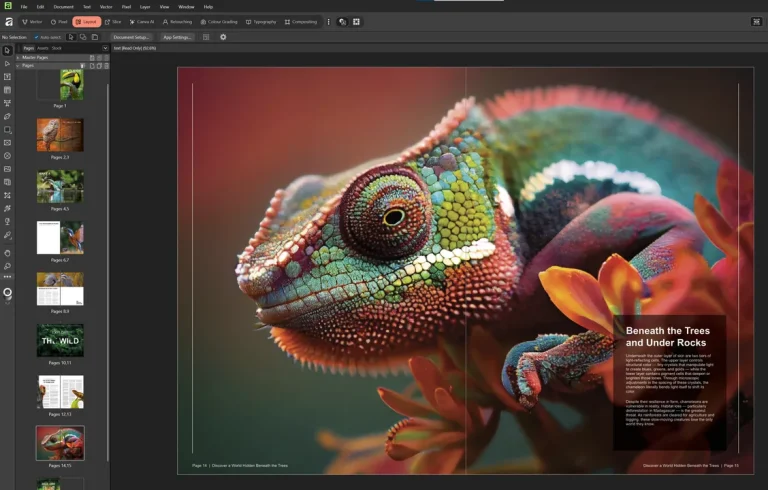Screen dimensions: 768x490
Task: Select the Move tool in left toolbar
Action: click(8, 50)
